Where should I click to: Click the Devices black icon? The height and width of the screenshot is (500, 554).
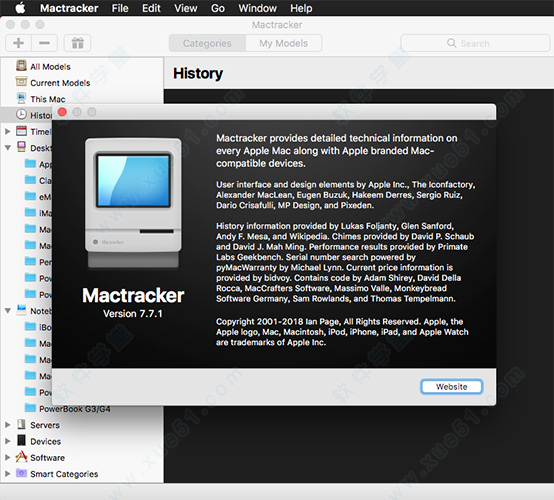pyautogui.click(x=22, y=440)
